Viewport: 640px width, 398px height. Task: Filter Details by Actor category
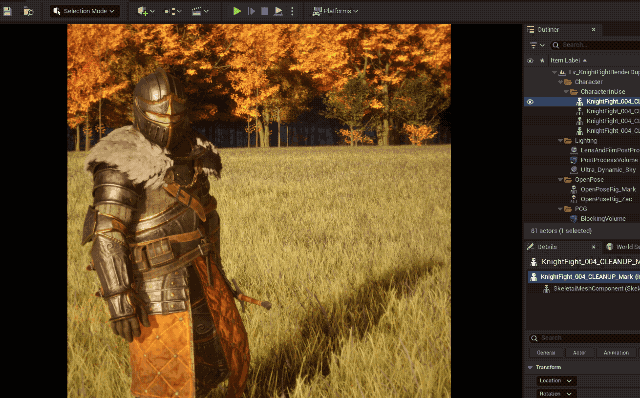(x=579, y=353)
